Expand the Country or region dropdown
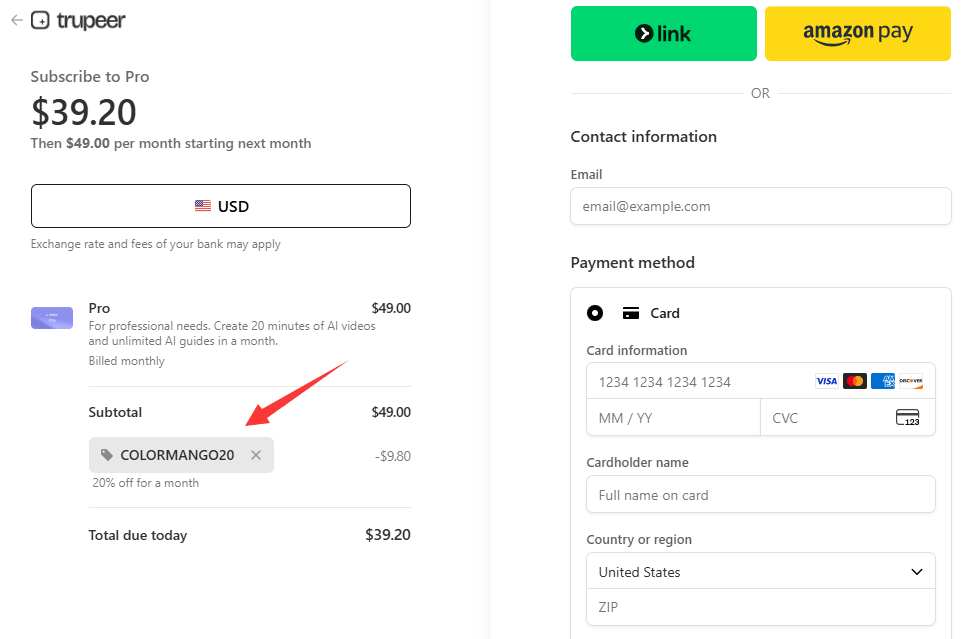961x639 pixels. [x=761, y=572]
